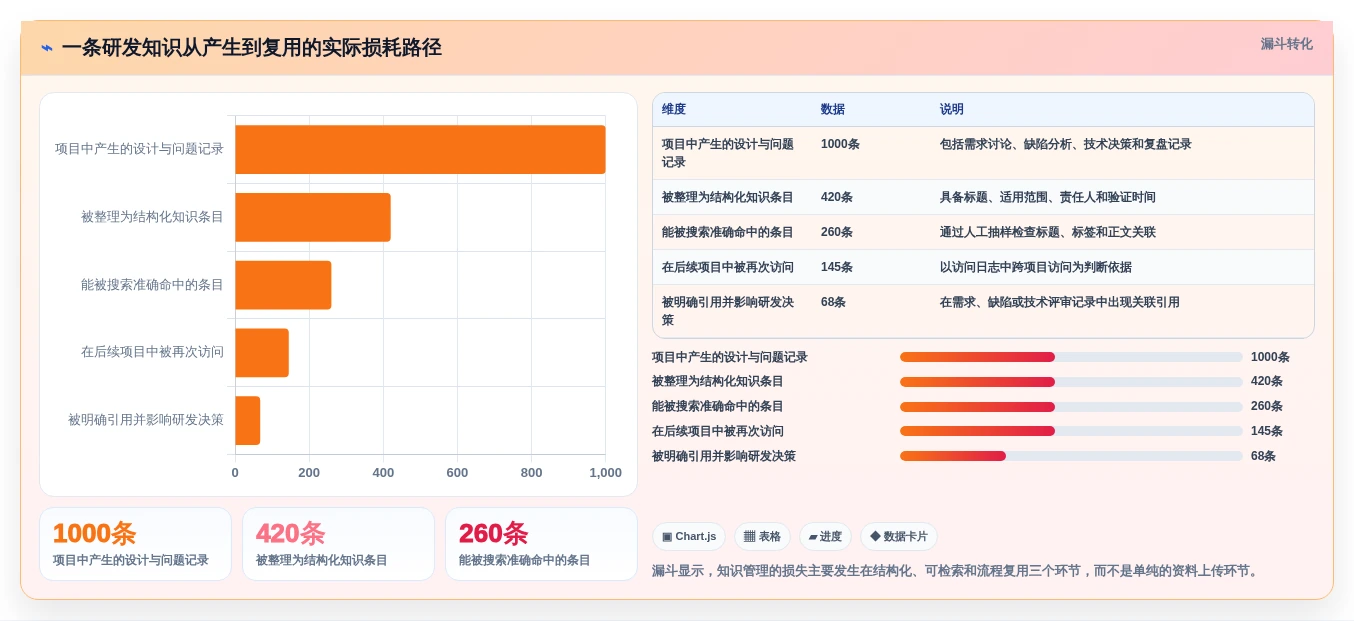Click the progress bar for 项目中产生的设计与问题记录

pyautogui.click(x=1071, y=357)
